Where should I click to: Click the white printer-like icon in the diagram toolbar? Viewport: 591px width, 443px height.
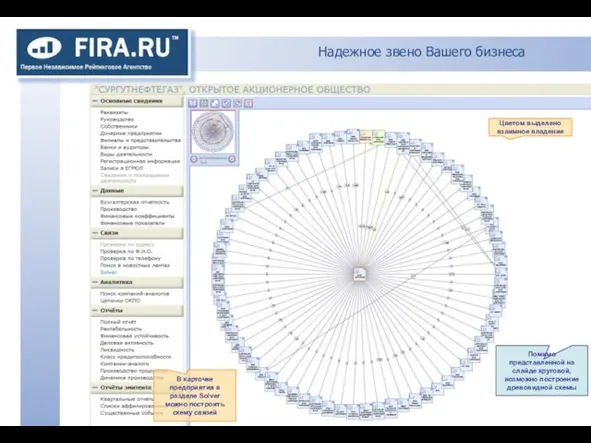pos(215,103)
